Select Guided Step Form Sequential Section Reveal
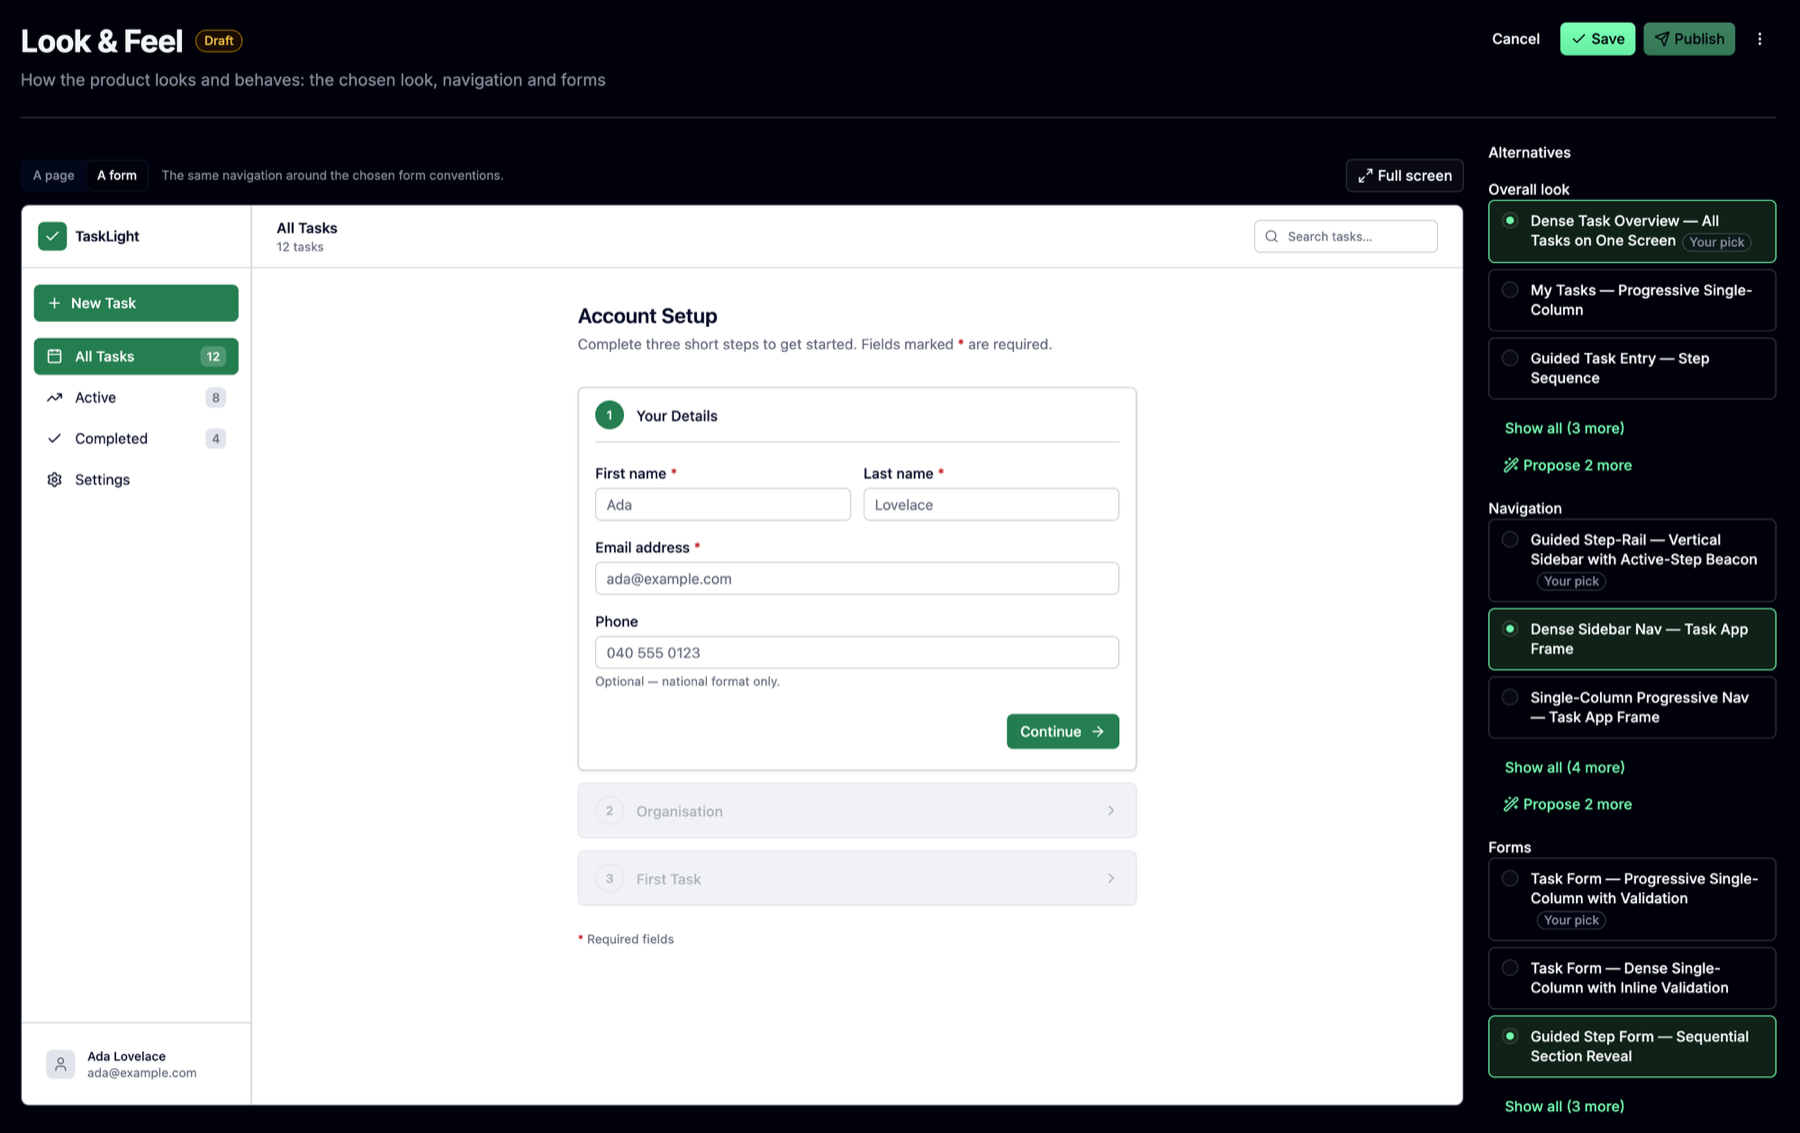The height and width of the screenshot is (1133, 1800). coord(1632,1047)
